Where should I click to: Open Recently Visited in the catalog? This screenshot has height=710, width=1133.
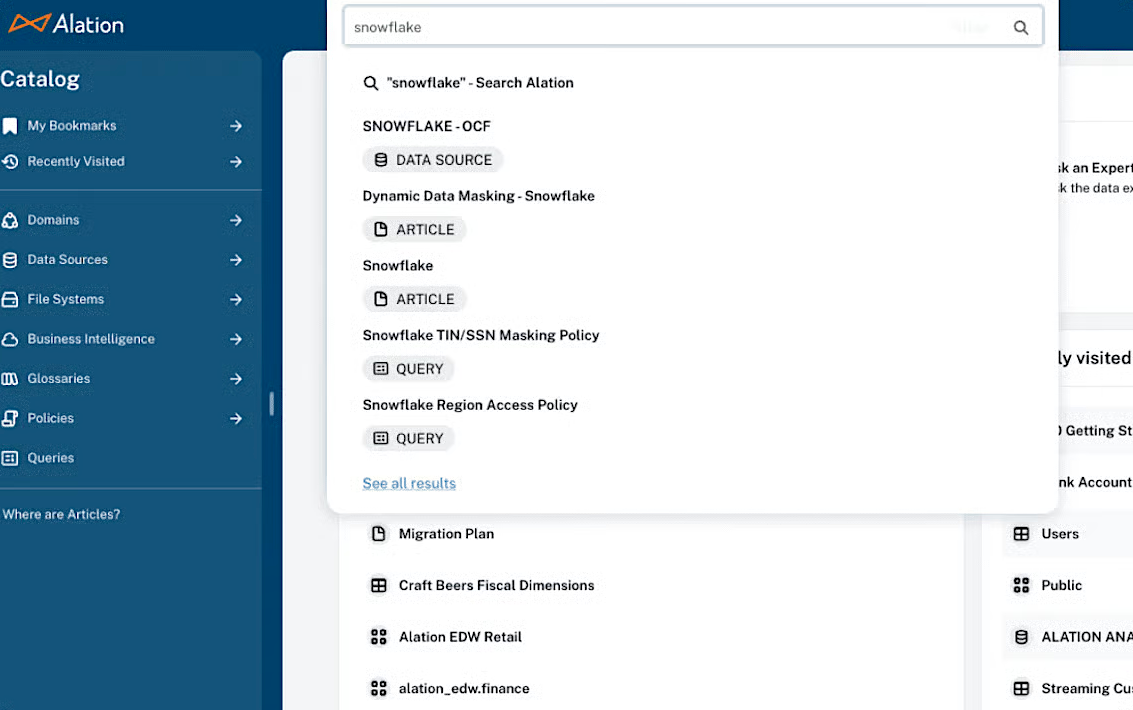tap(76, 162)
